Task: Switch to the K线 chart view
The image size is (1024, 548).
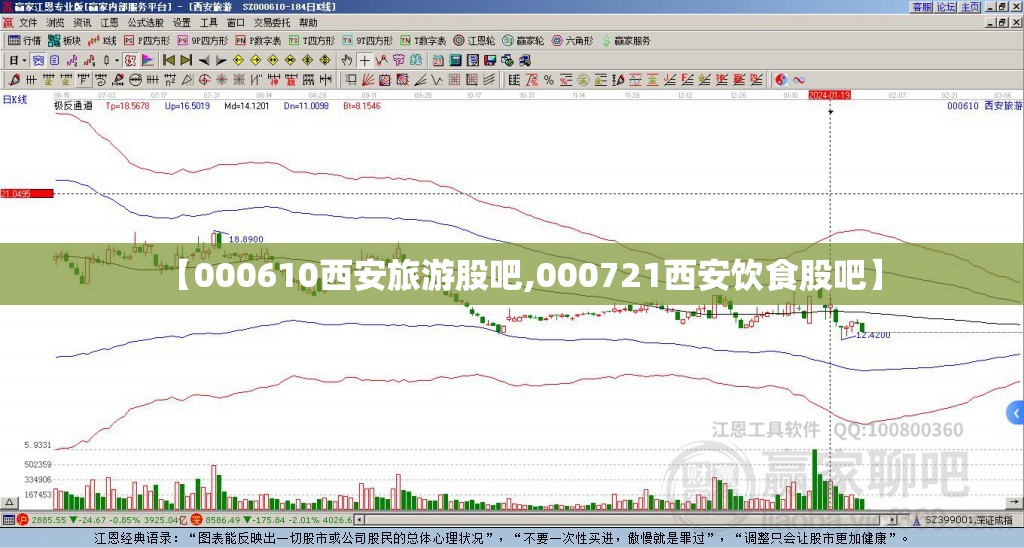Action: [102, 40]
